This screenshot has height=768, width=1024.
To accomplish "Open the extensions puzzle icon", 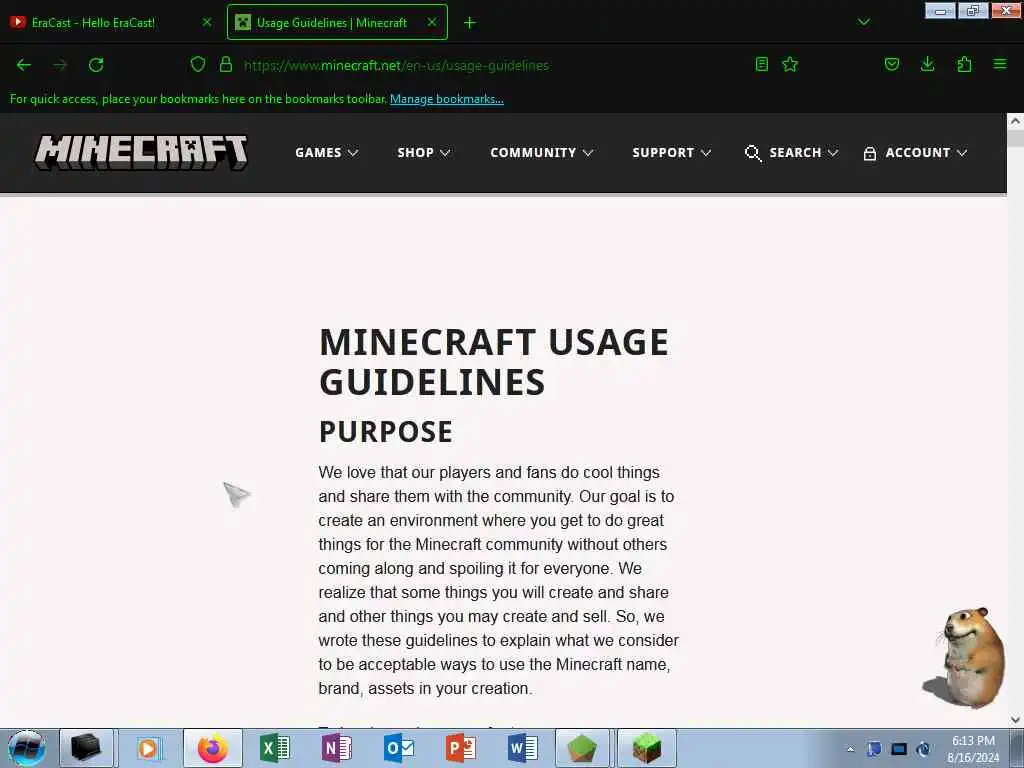I will [964, 64].
